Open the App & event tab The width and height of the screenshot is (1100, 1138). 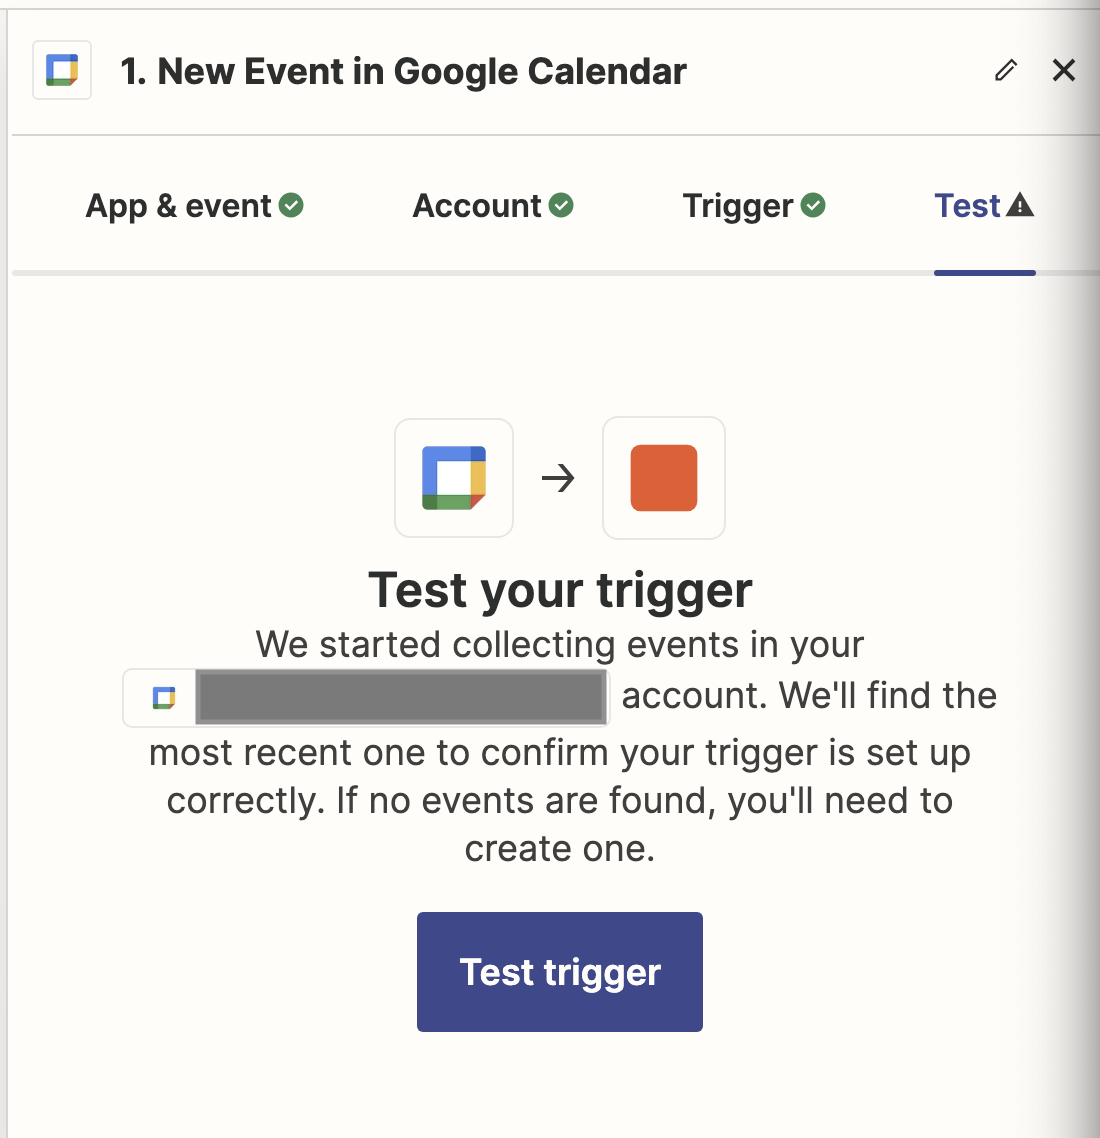pos(178,206)
